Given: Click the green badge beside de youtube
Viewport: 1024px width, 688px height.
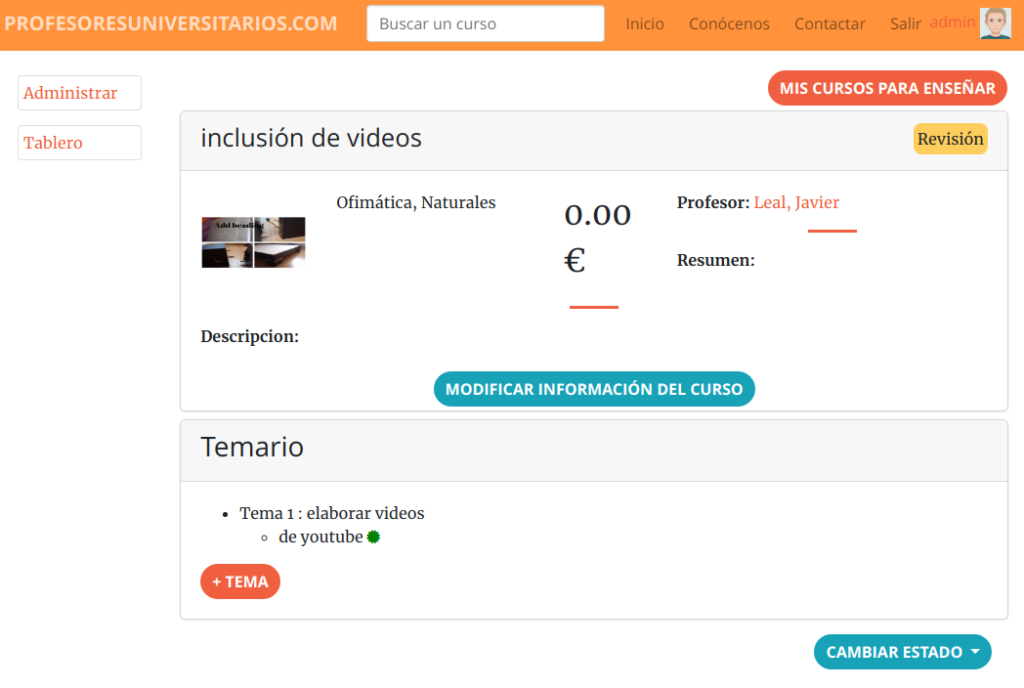Looking at the screenshot, I should pyautogui.click(x=373, y=537).
